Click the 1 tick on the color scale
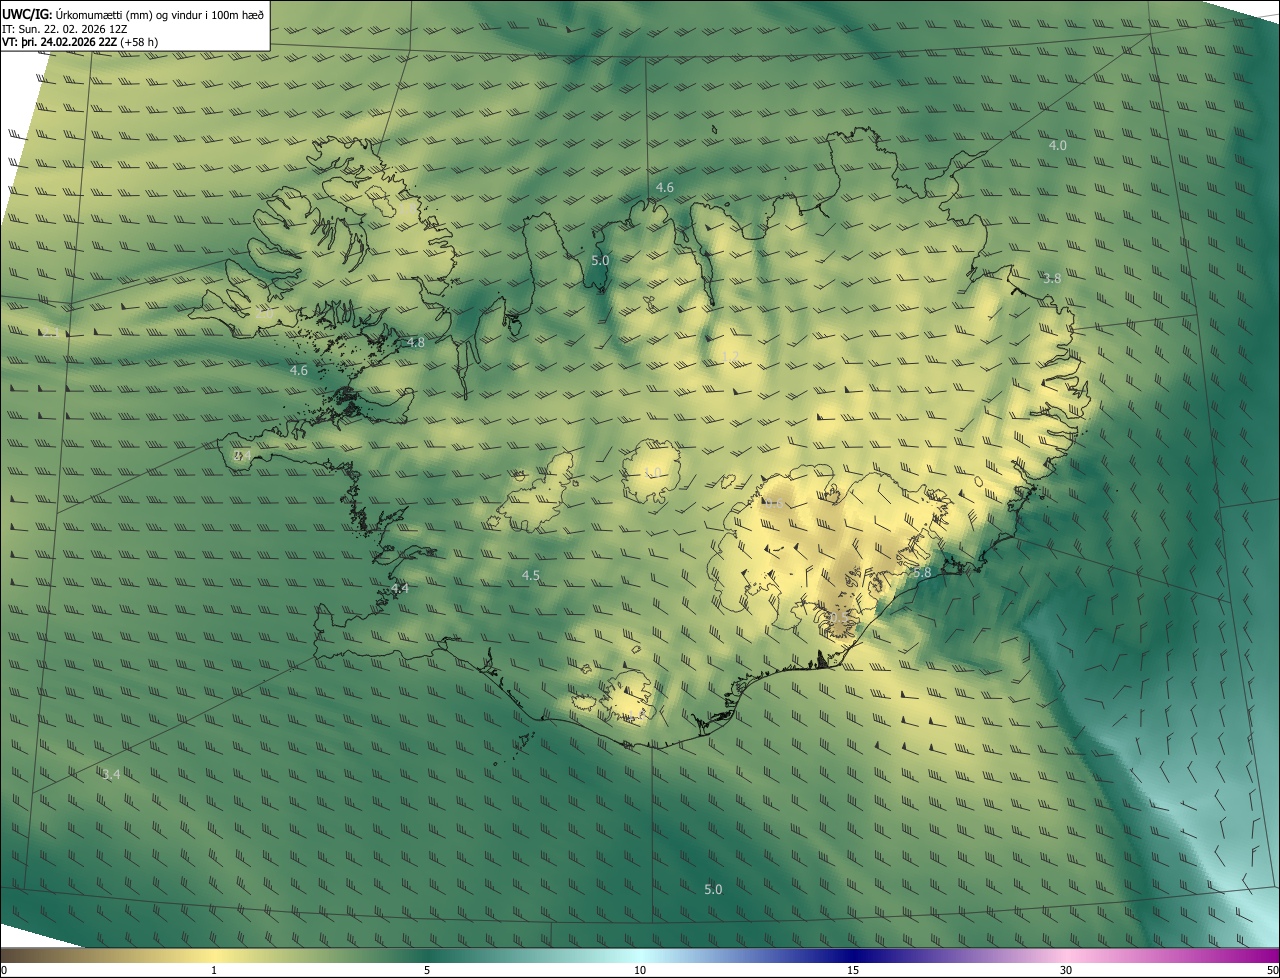Image resolution: width=1280 pixels, height=978 pixels. click(214, 970)
